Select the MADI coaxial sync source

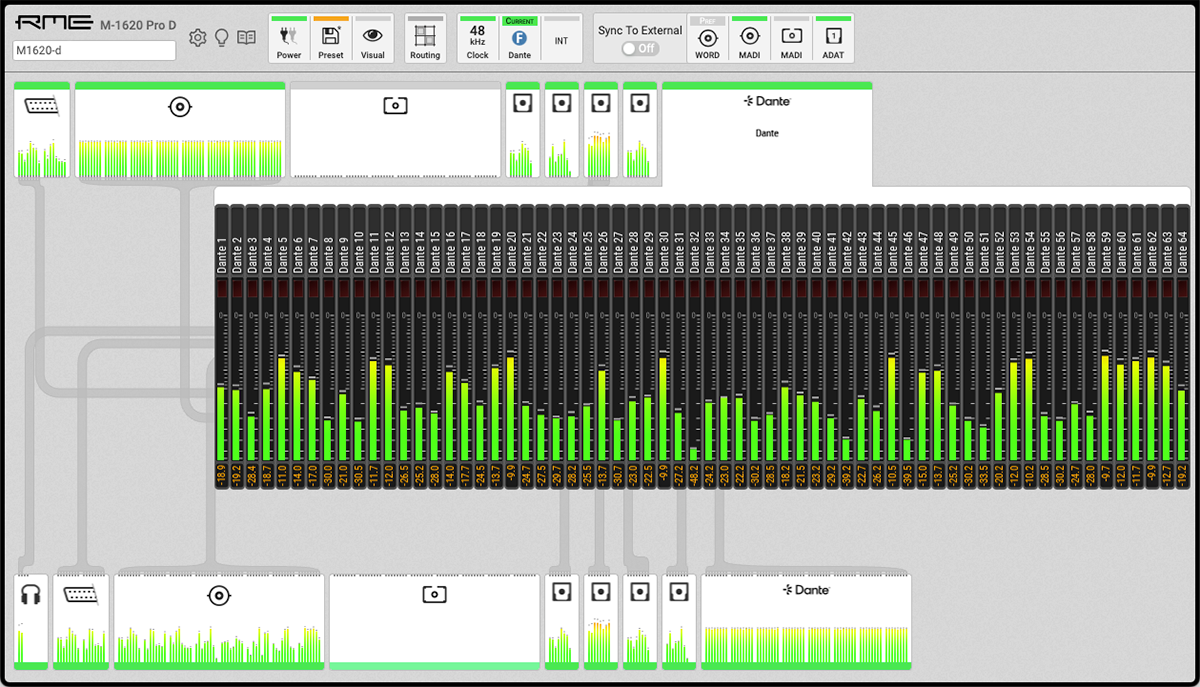tap(749, 39)
